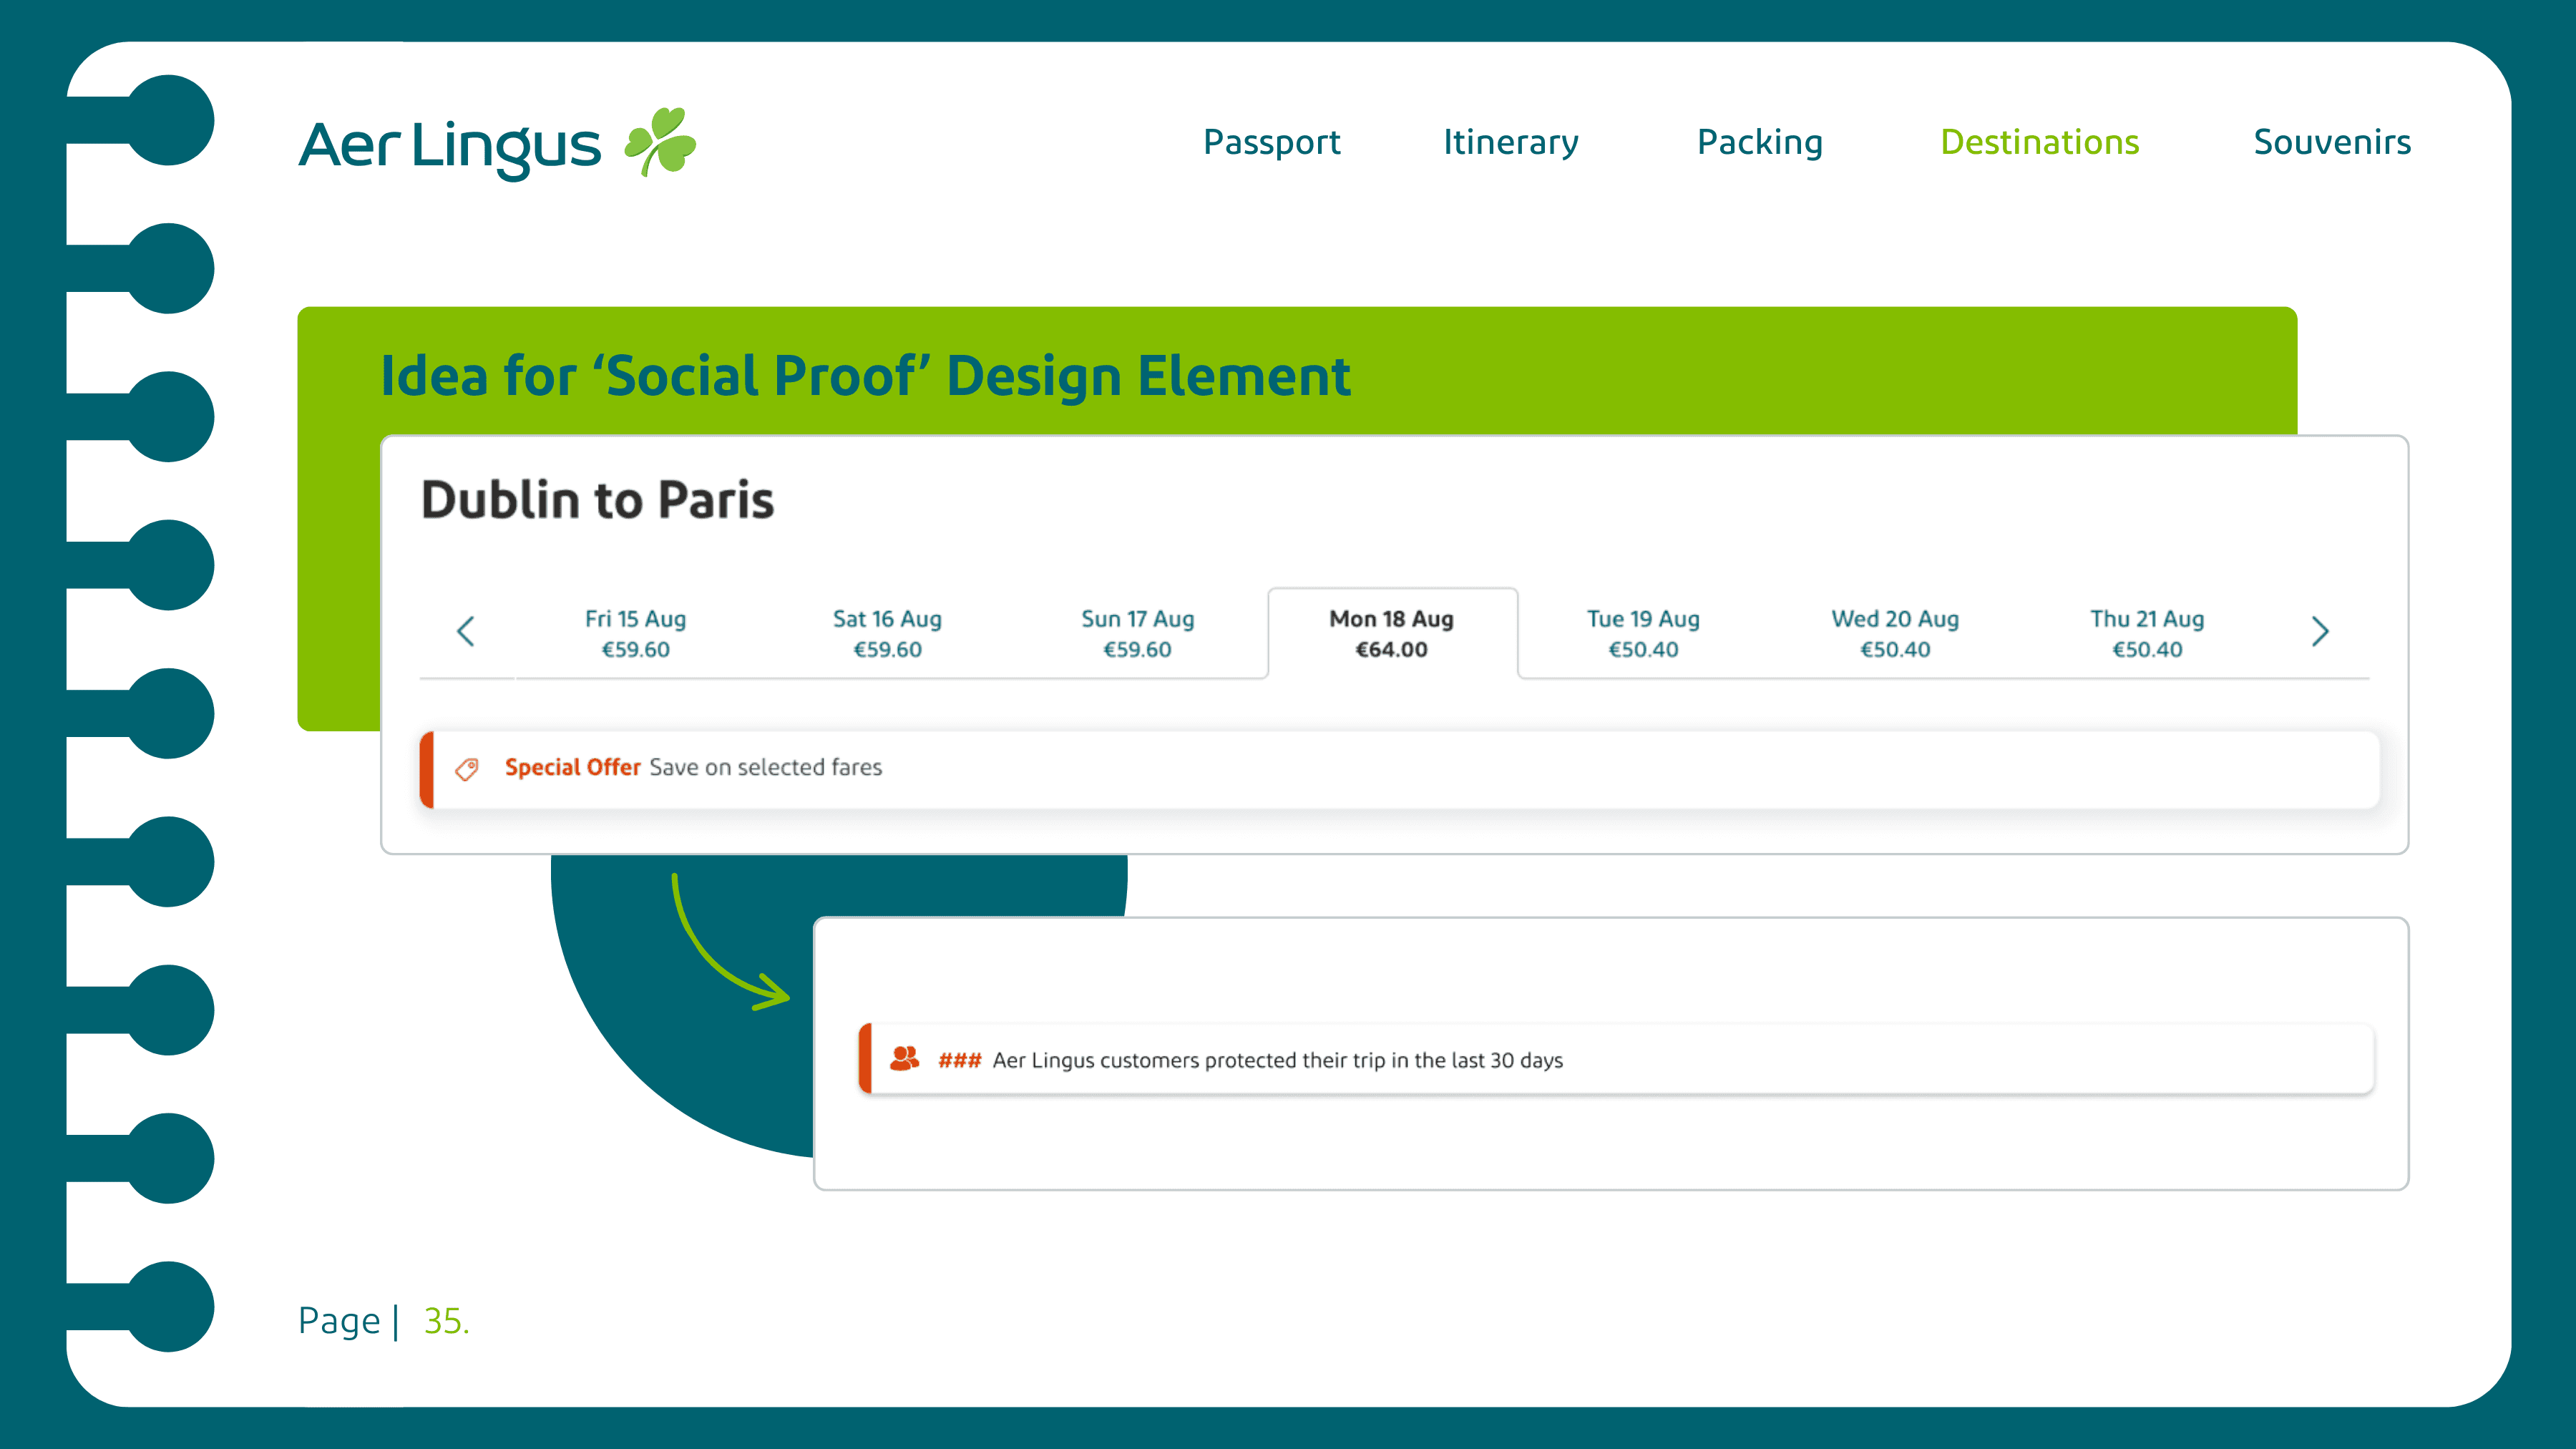Image resolution: width=2576 pixels, height=1449 pixels.
Task: Choose the Sun 17 Aug date tab
Action: [1137, 633]
